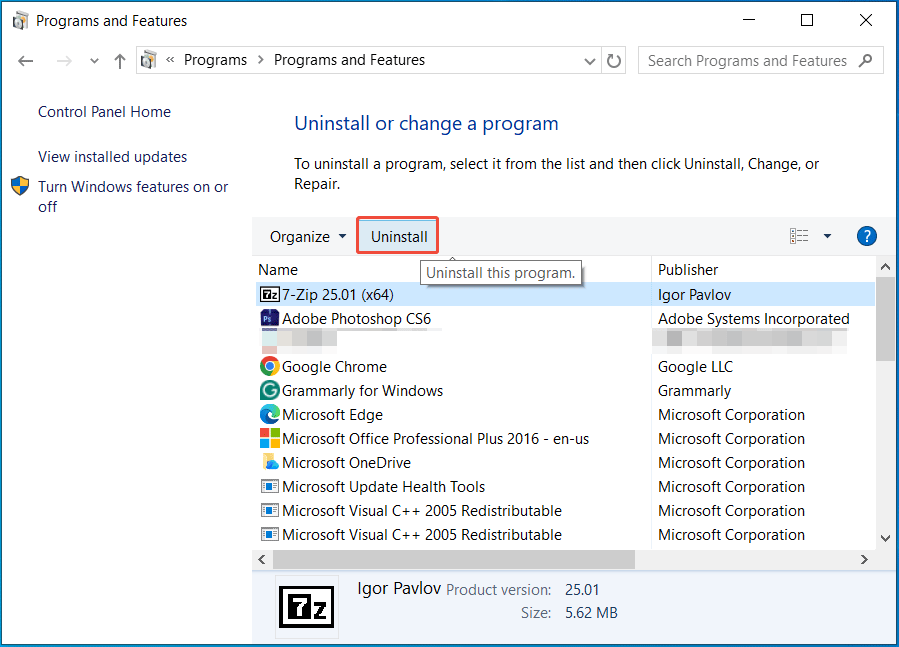Open the change view dropdown arrow
The width and height of the screenshot is (899, 647).
827,236
